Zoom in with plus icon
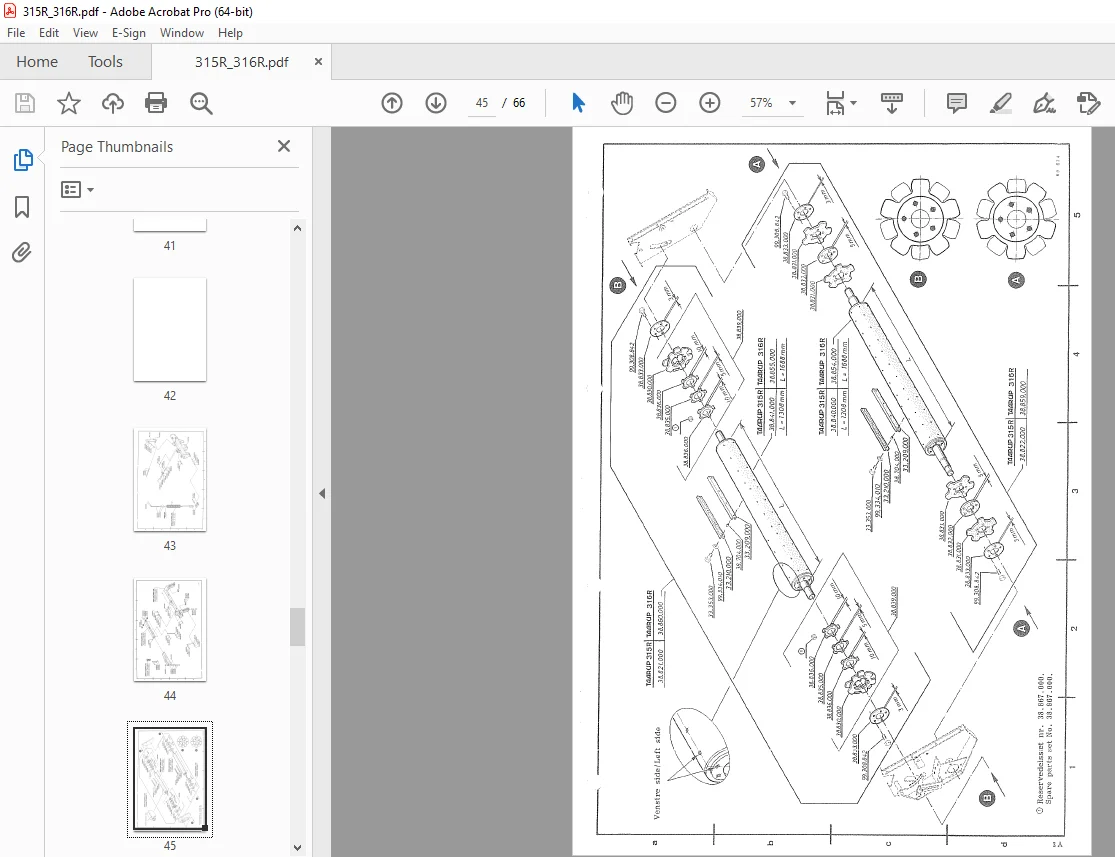 tap(710, 103)
